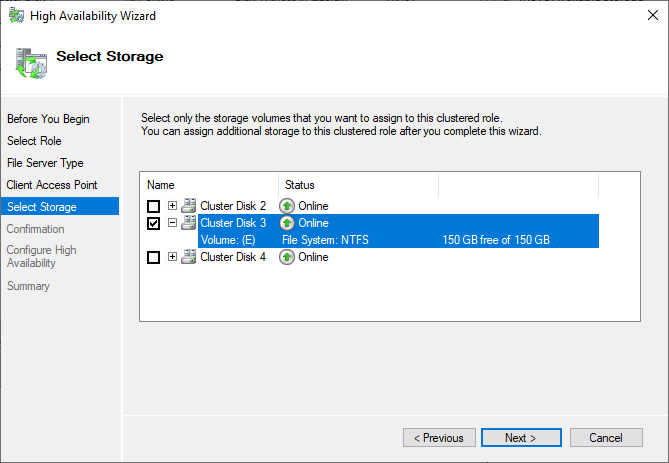Screen dimensions: 669x463
Task: Click the Previous button
Action: click(x=439, y=438)
